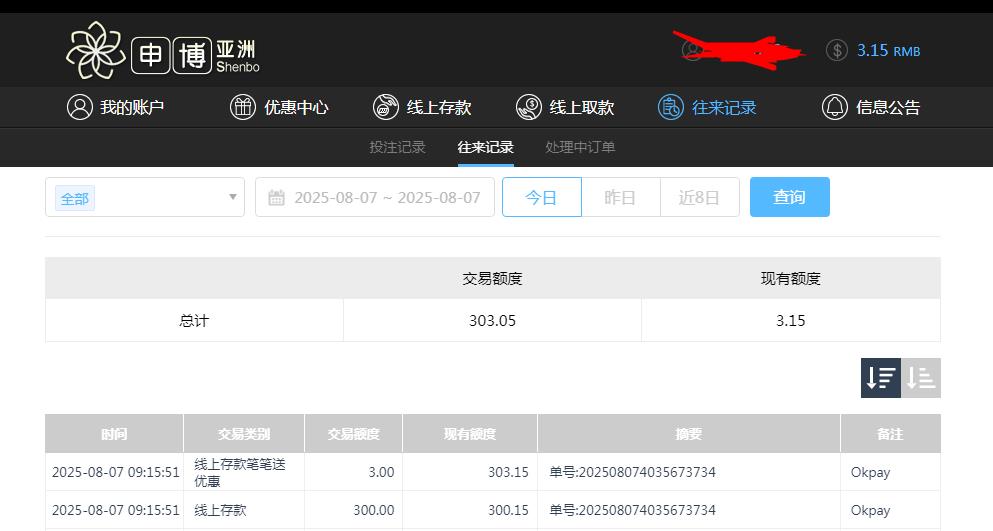
Task: Click the 交易额度 table column header
Action: (353, 433)
